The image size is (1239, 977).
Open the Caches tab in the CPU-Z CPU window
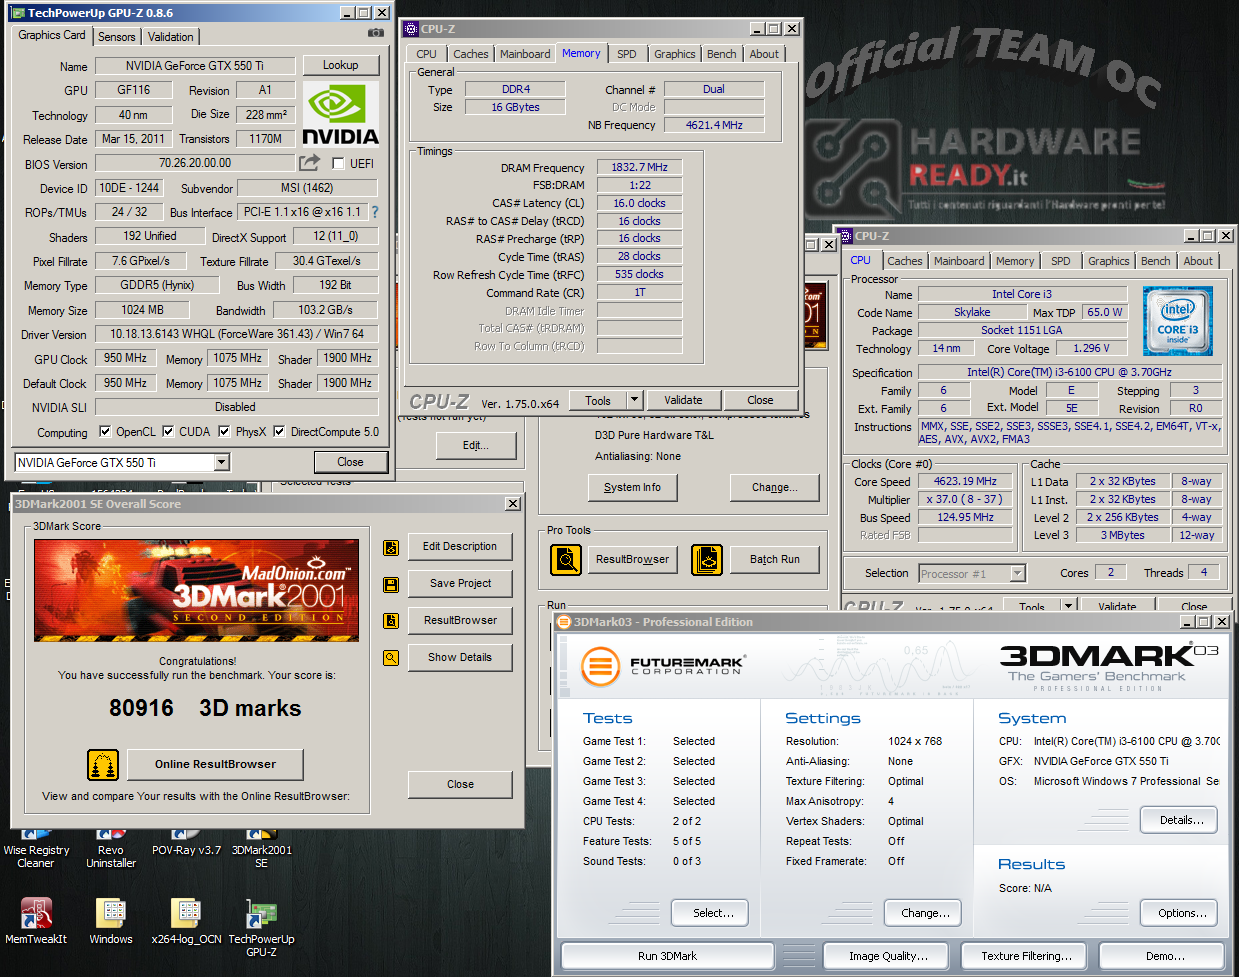(905, 261)
